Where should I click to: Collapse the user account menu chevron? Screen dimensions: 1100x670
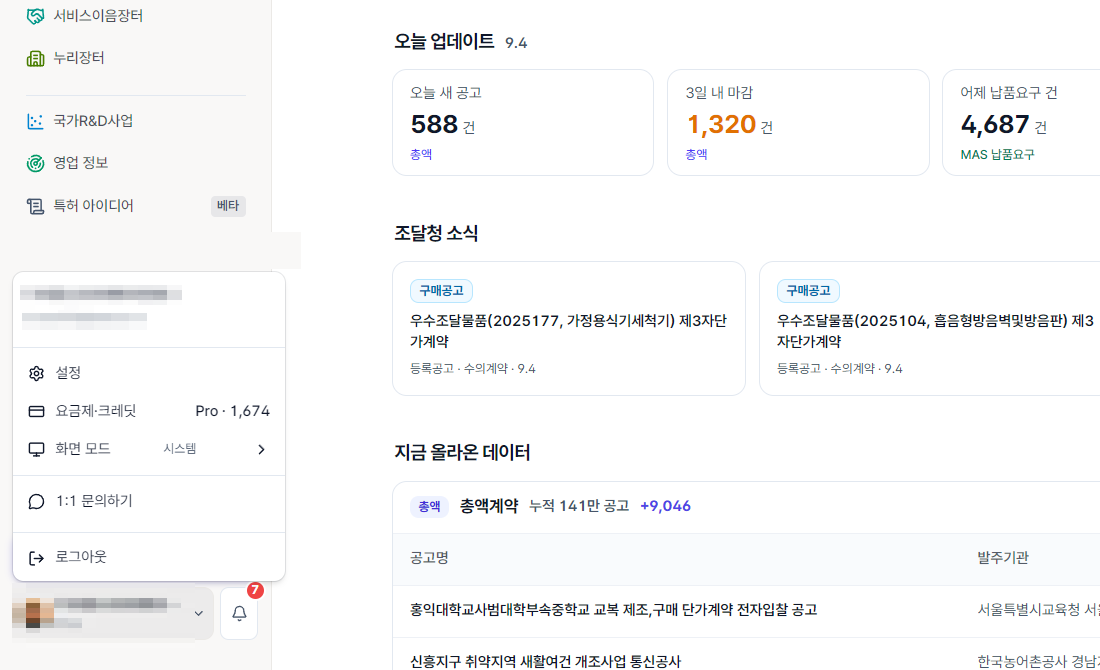click(199, 613)
